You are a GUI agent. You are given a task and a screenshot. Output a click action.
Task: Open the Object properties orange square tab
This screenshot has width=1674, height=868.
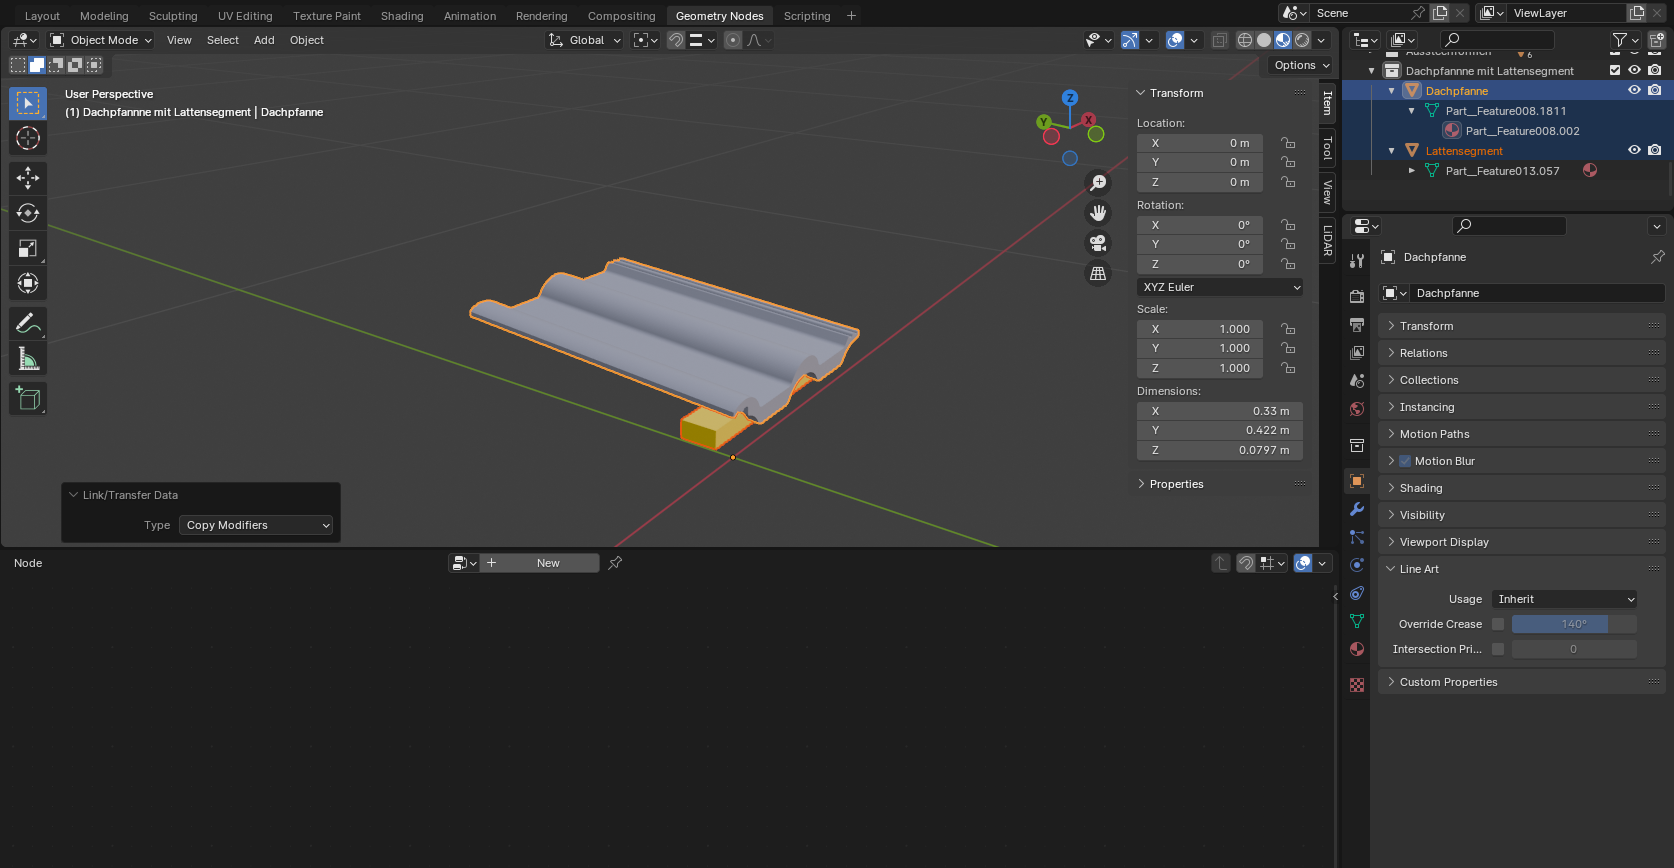coord(1357,481)
